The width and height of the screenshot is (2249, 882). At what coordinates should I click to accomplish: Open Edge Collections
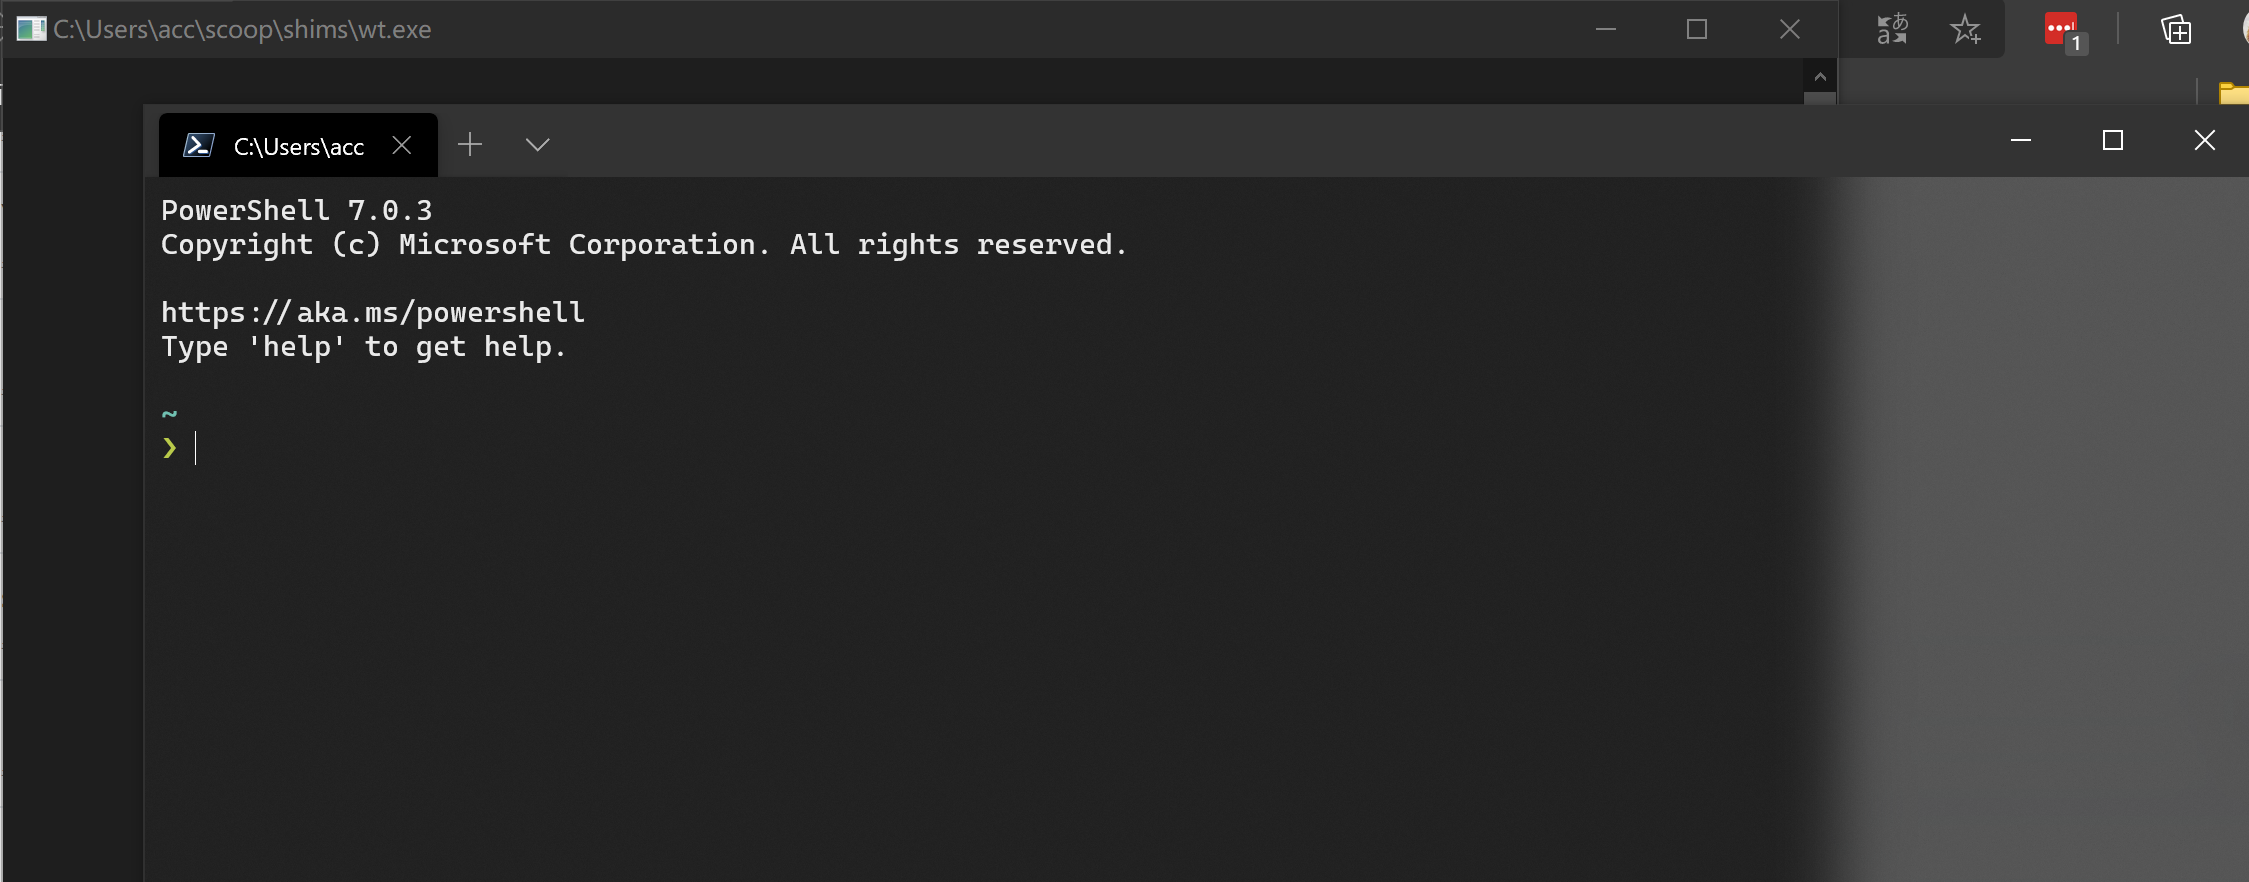(2175, 30)
